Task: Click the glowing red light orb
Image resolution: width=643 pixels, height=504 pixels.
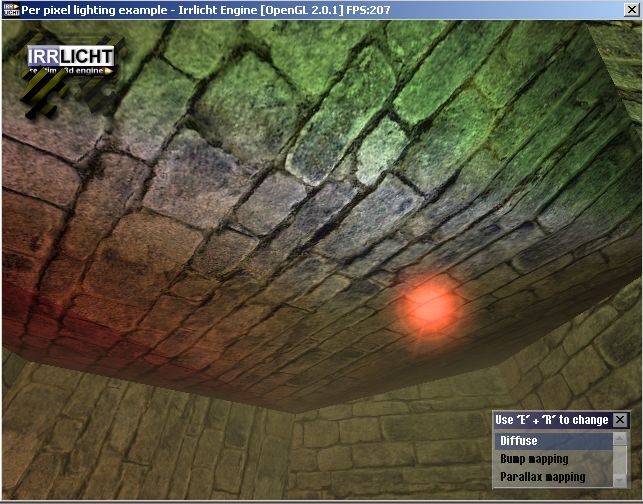Action: point(431,305)
